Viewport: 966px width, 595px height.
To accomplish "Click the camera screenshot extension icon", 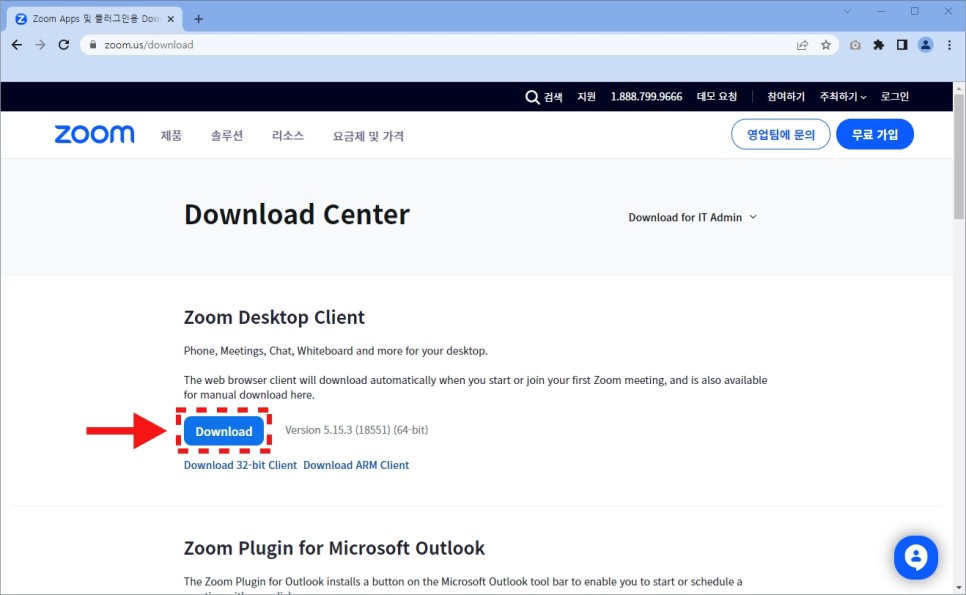I will [x=855, y=45].
